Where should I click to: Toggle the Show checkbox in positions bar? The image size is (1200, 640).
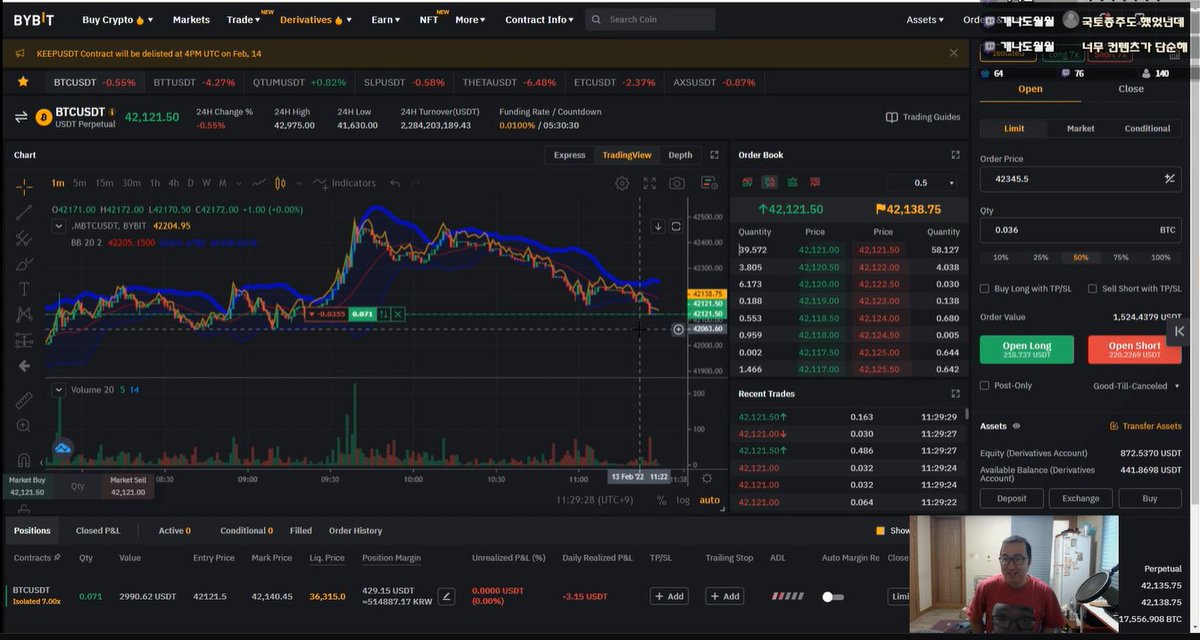[880, 531]
